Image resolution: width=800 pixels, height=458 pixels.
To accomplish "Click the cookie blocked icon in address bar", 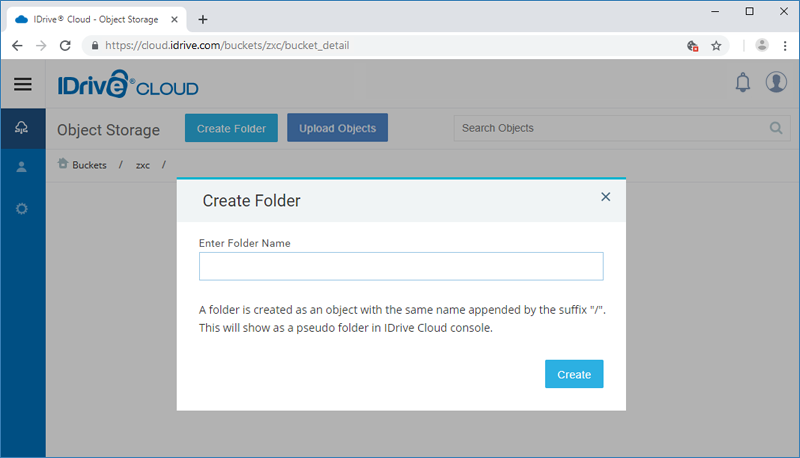I will point(692,46).
